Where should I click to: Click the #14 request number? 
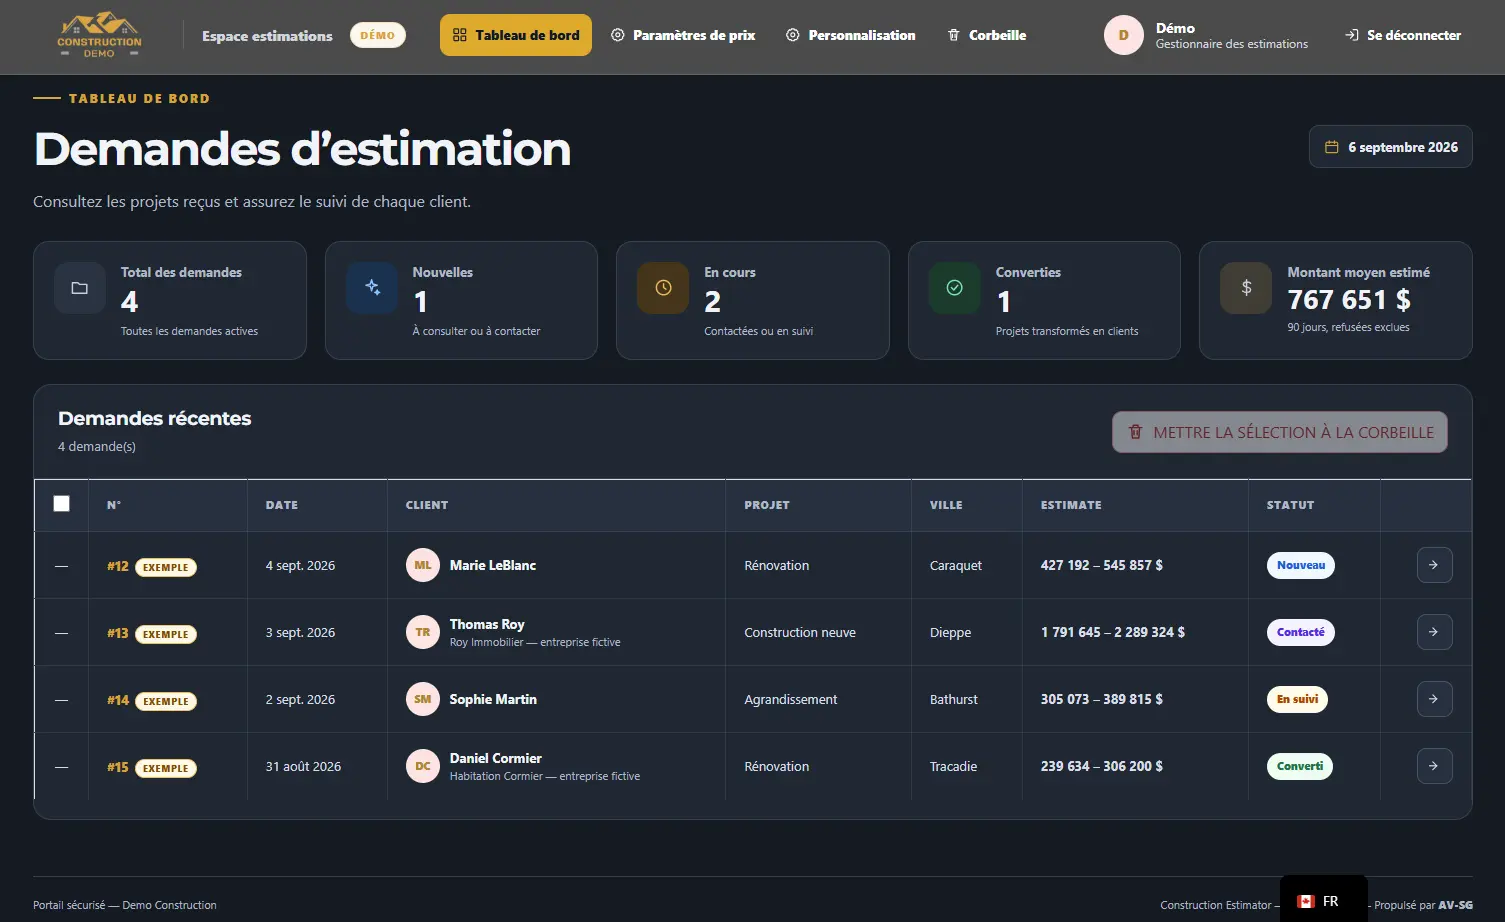point(118,700)
